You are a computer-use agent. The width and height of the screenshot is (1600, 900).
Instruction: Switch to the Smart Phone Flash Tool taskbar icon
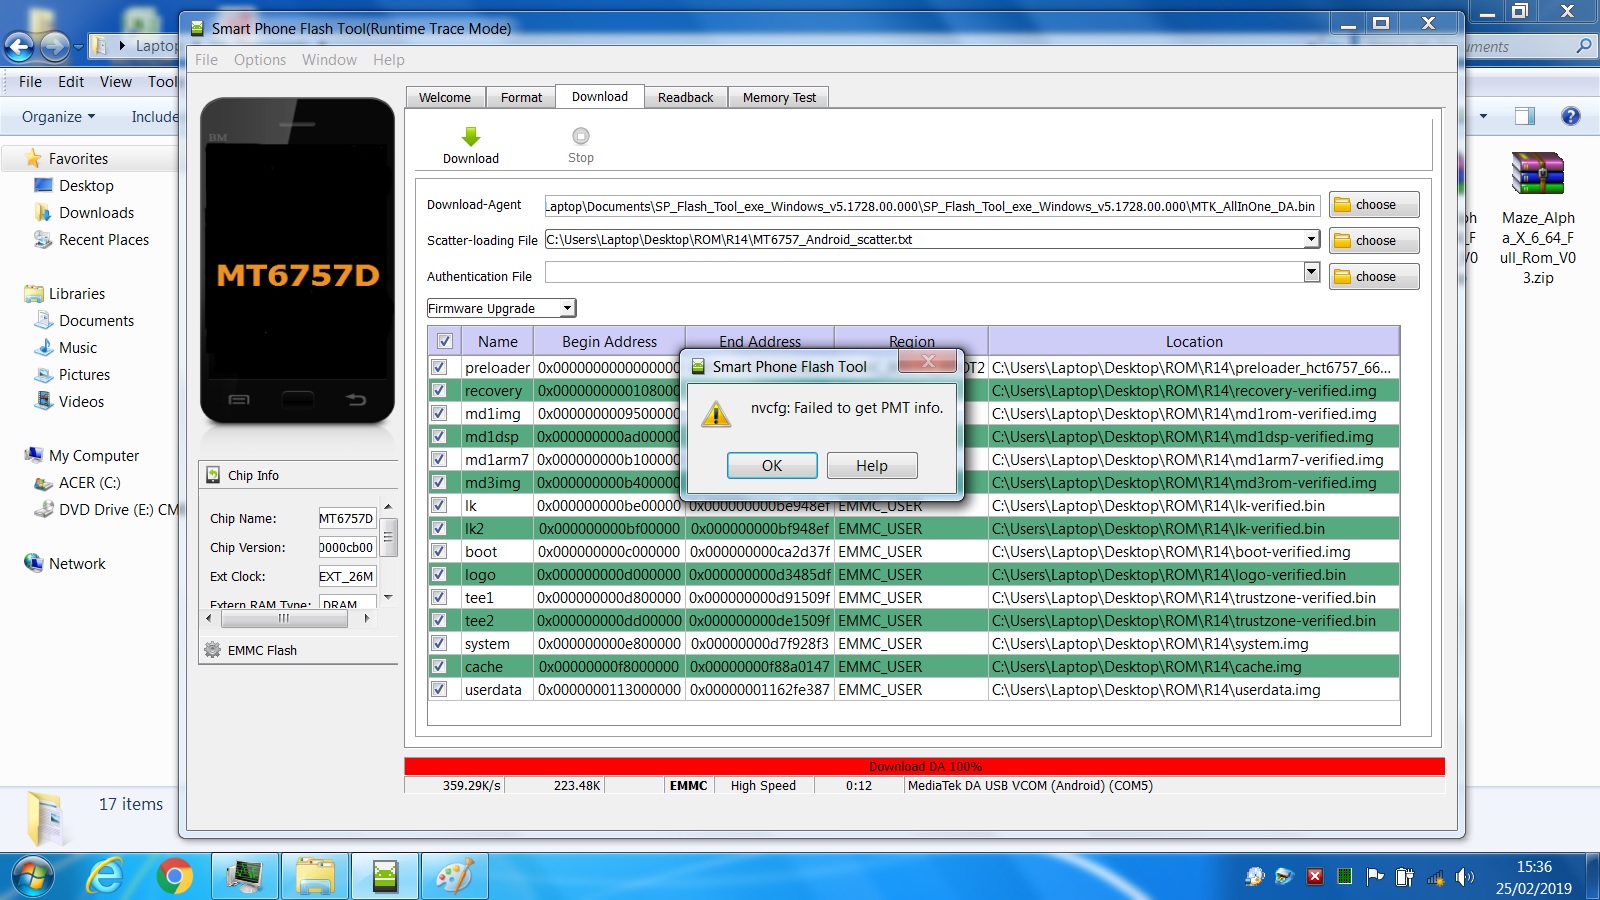(385, 877)
